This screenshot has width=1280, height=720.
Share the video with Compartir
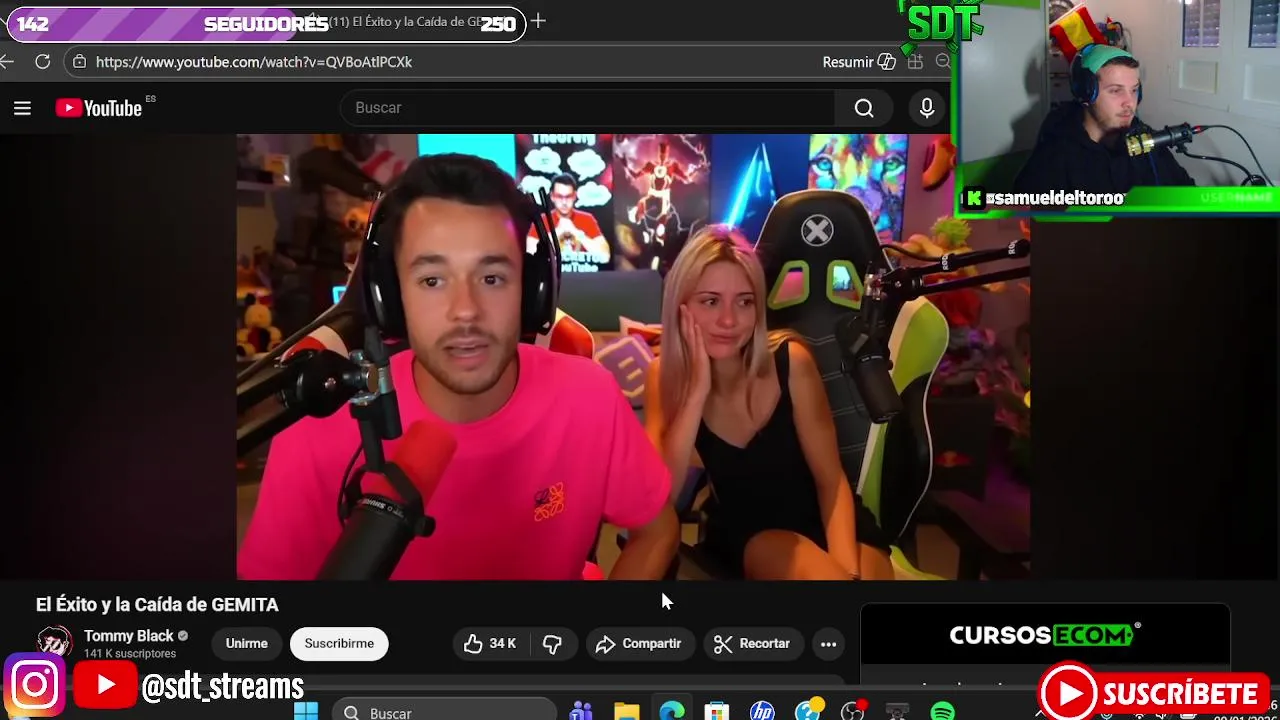pyautogui.click(x=638, y=644)
